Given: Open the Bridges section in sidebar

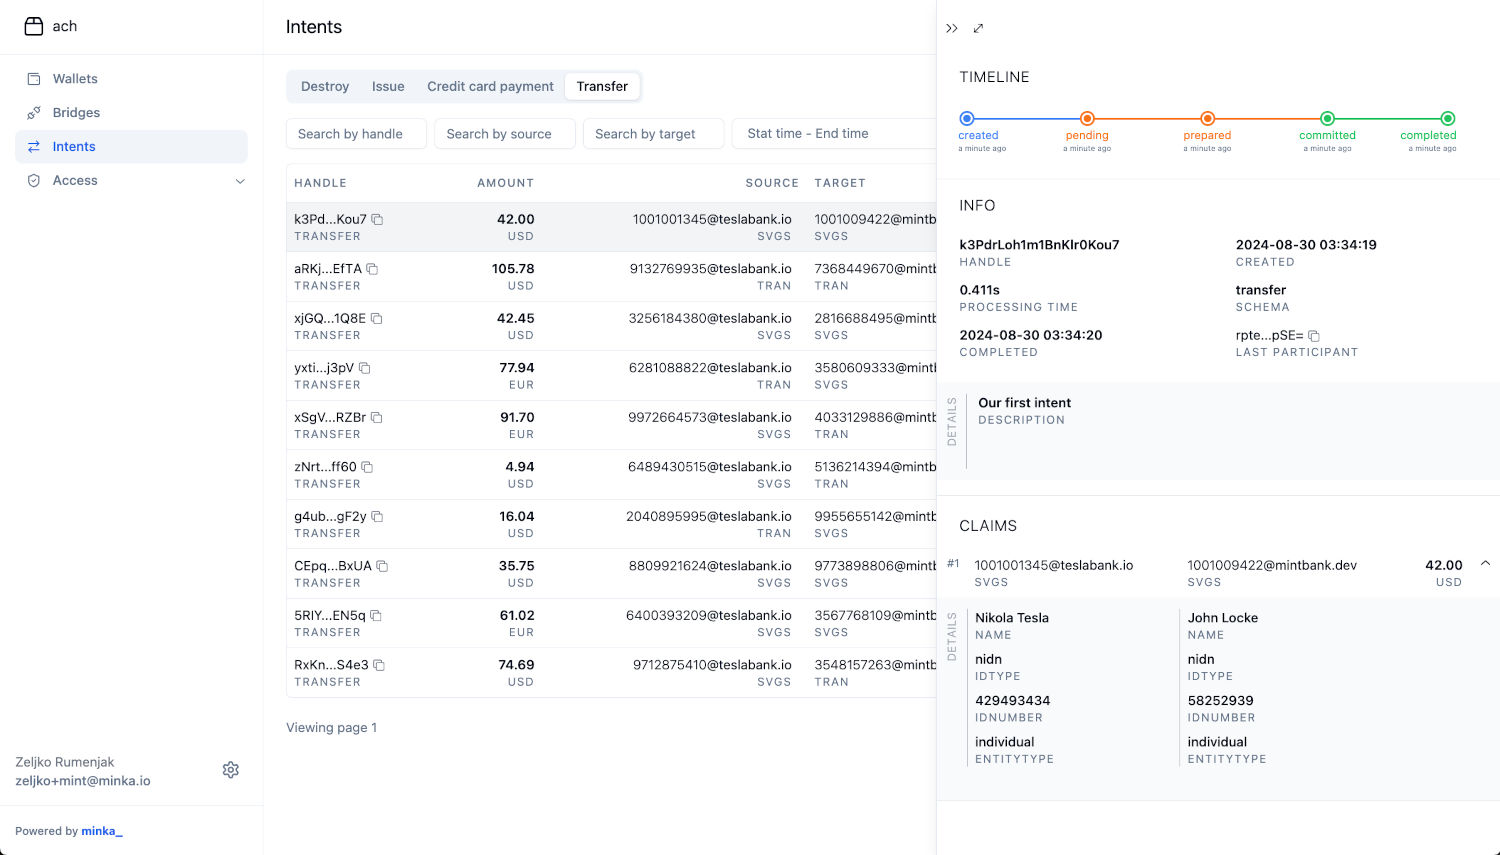Looking at the screenshot, I should tap(76, 112).
